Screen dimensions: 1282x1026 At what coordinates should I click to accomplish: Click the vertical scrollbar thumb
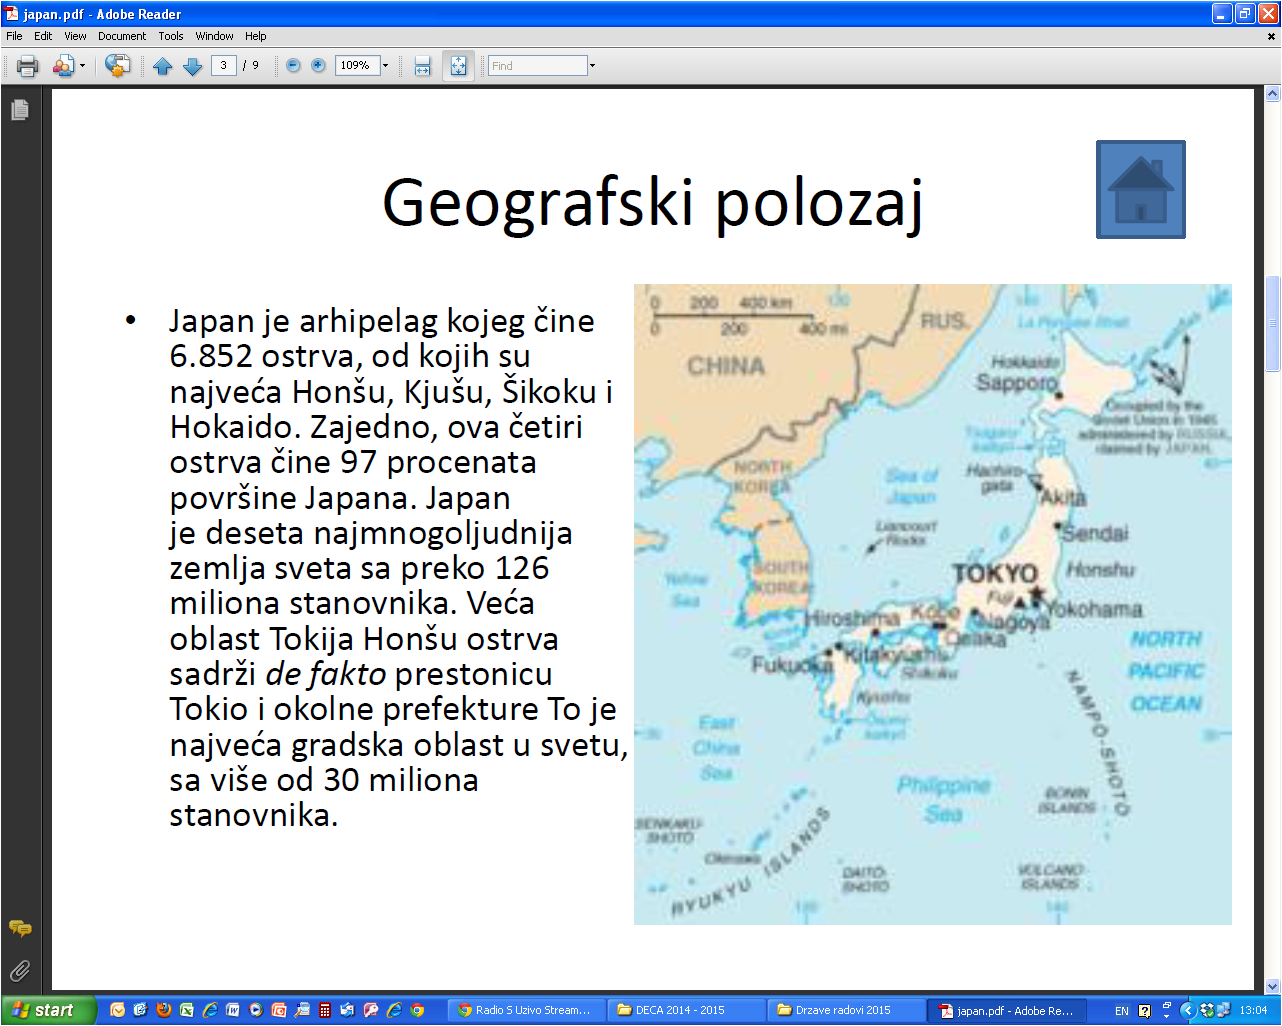[x=1272, y=323]
